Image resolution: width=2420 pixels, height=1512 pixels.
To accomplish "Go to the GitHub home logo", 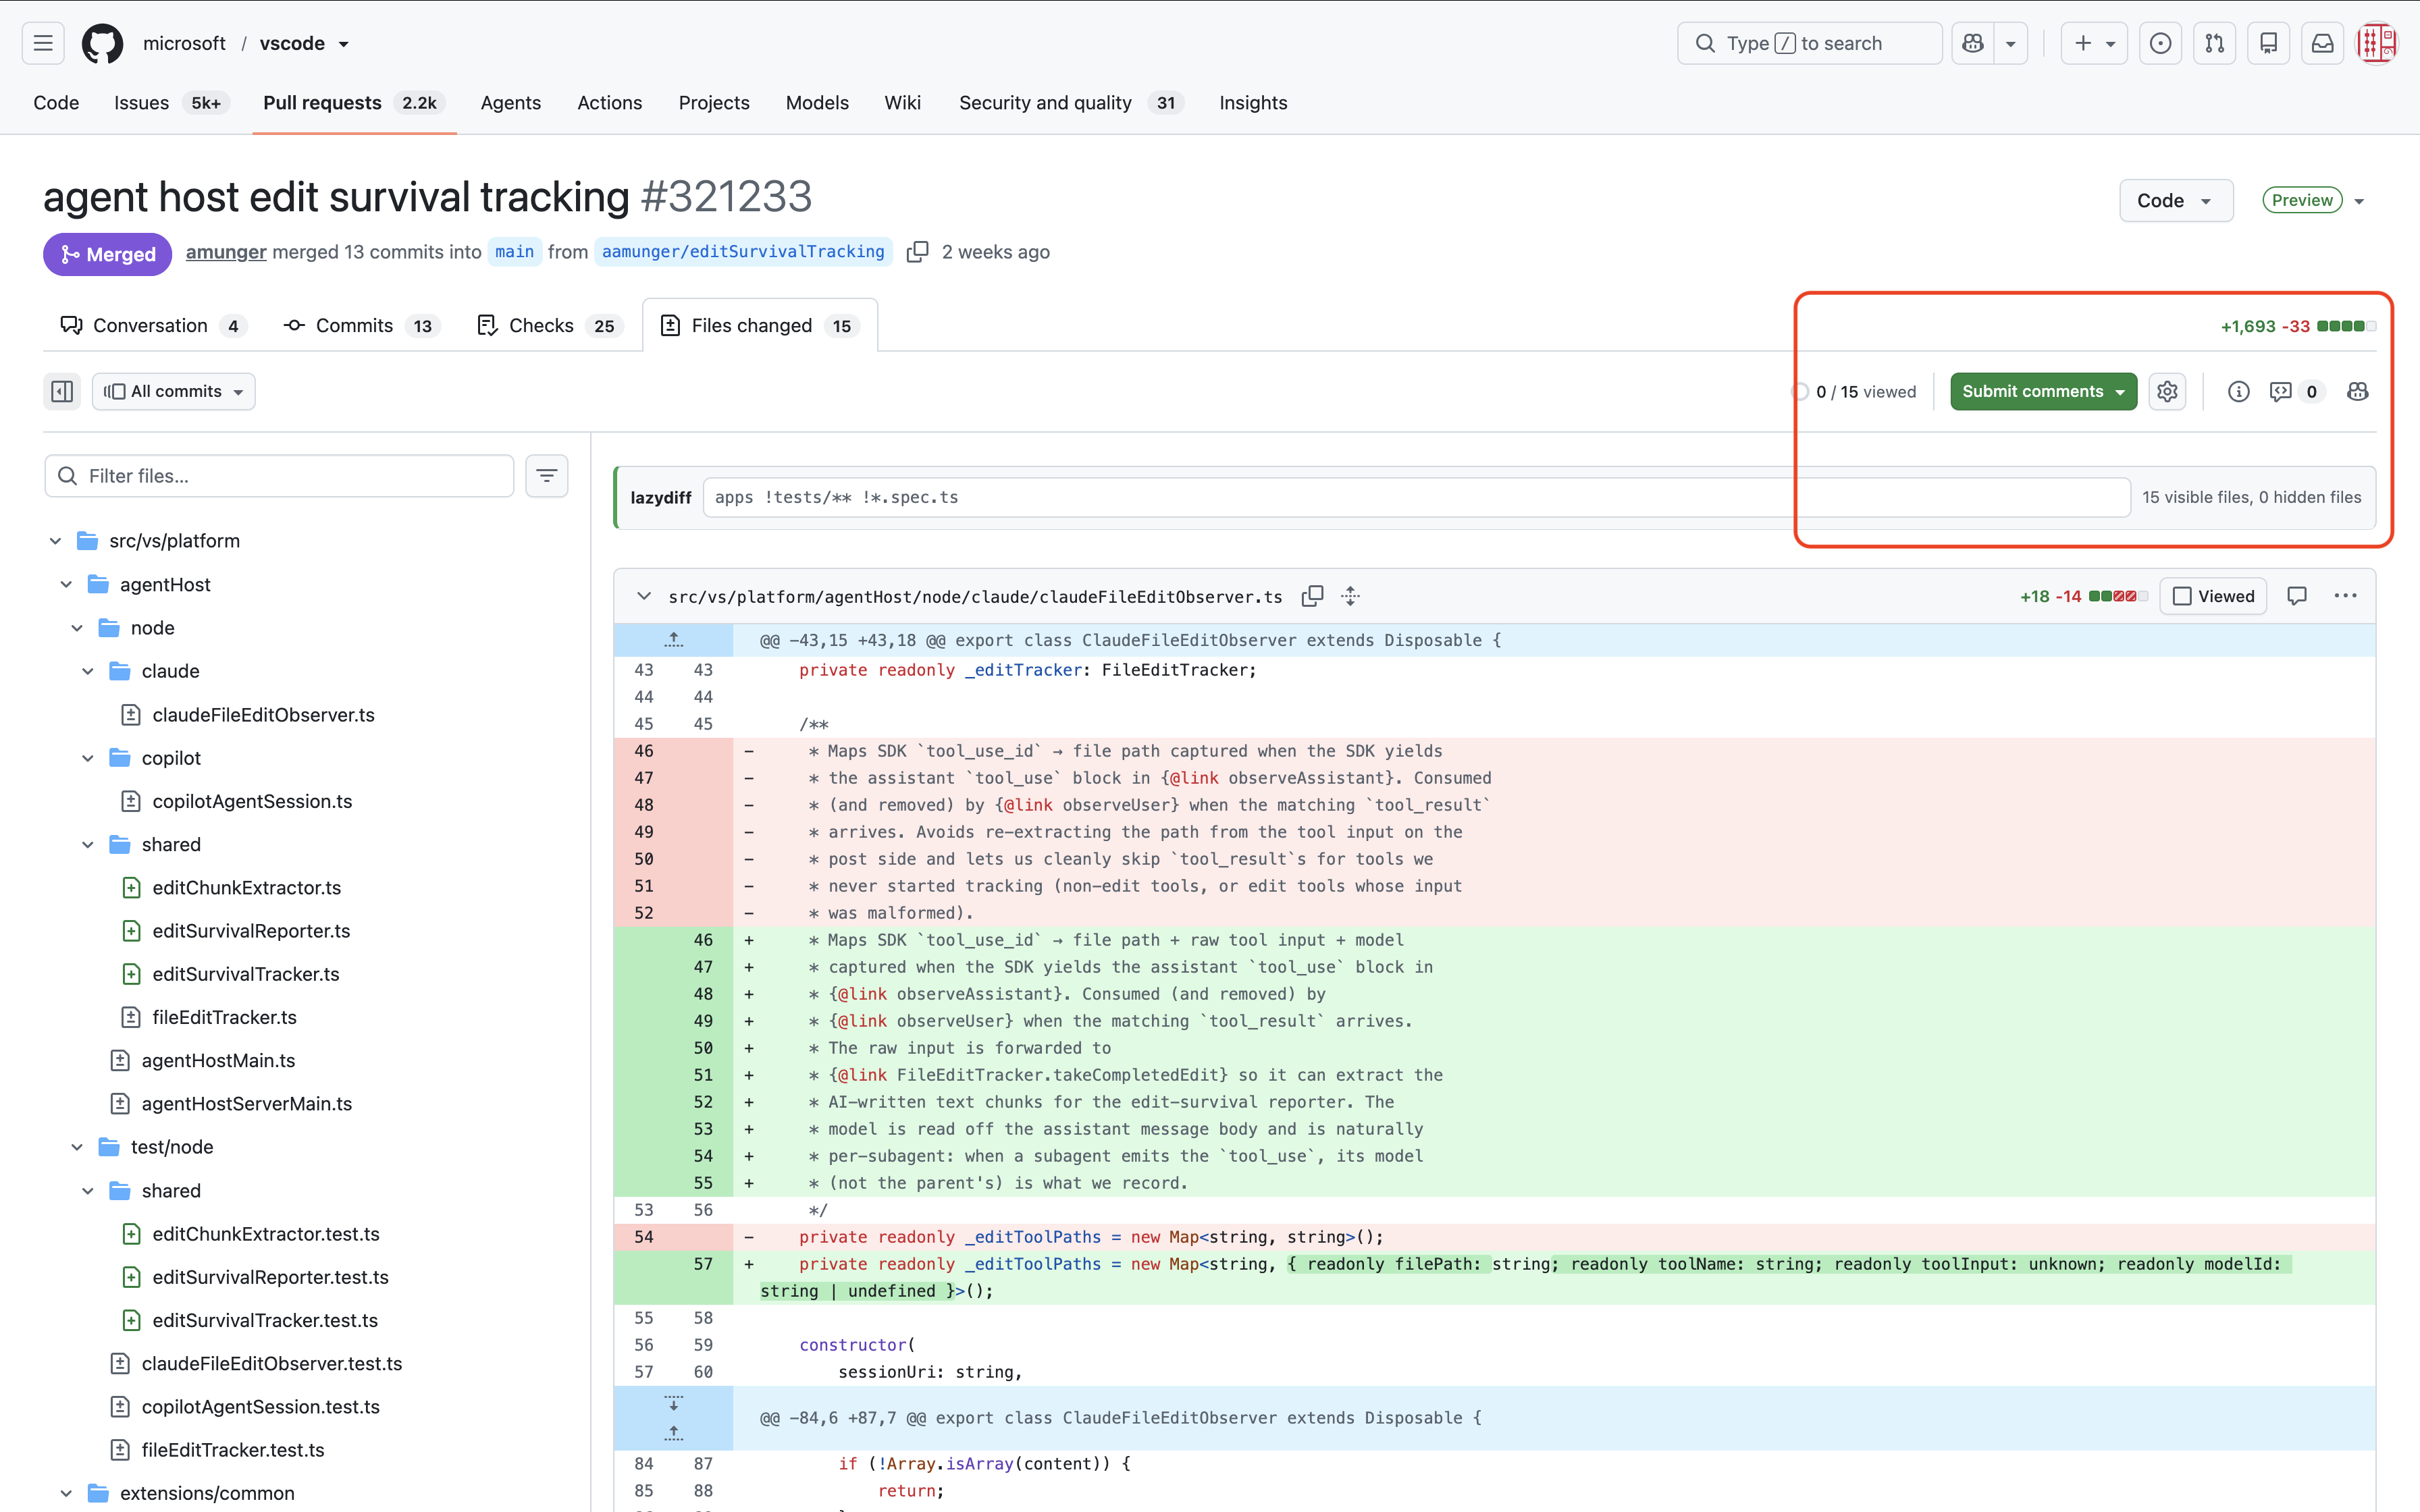I will click(x=102, y=43).
